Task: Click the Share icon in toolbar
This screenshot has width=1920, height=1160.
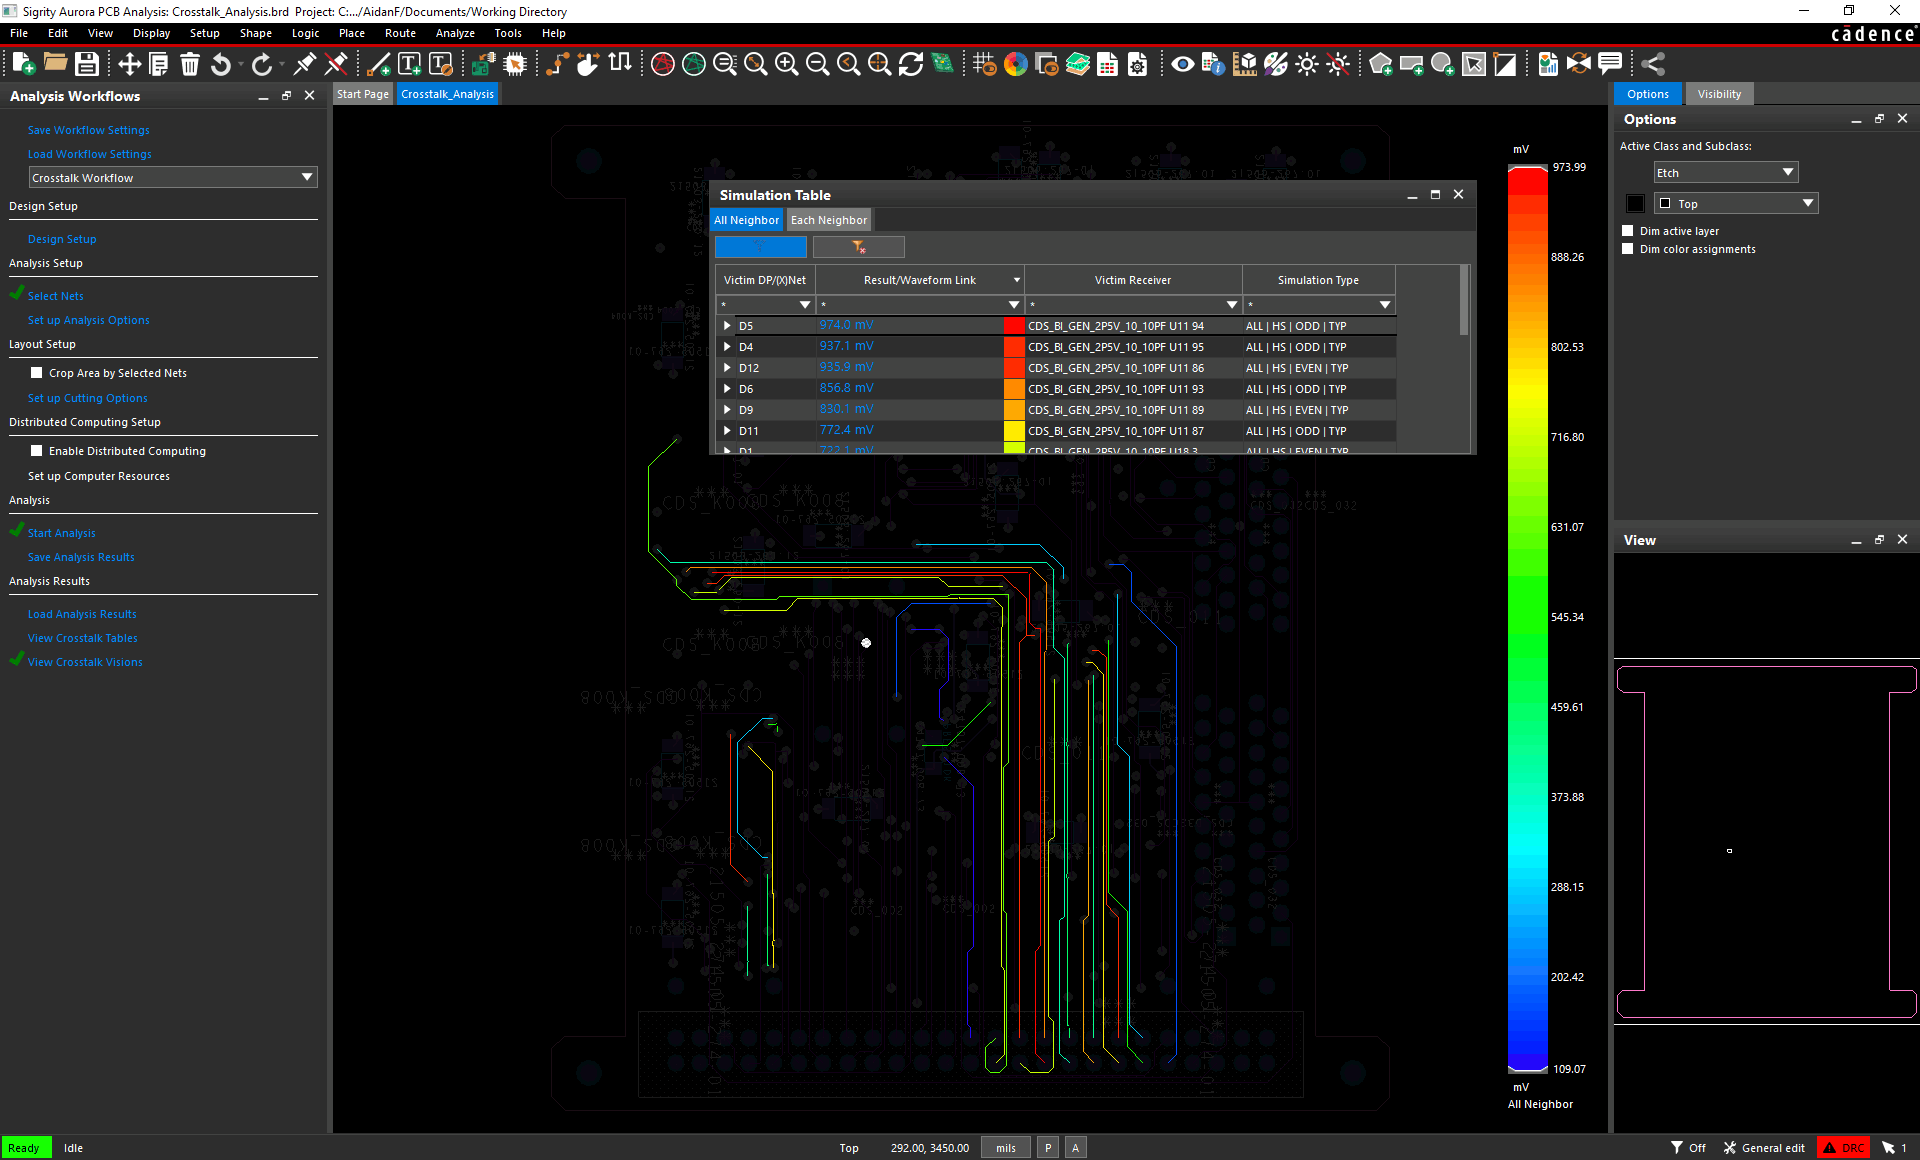Action: pyautogui.click(x=1653, y=64)
